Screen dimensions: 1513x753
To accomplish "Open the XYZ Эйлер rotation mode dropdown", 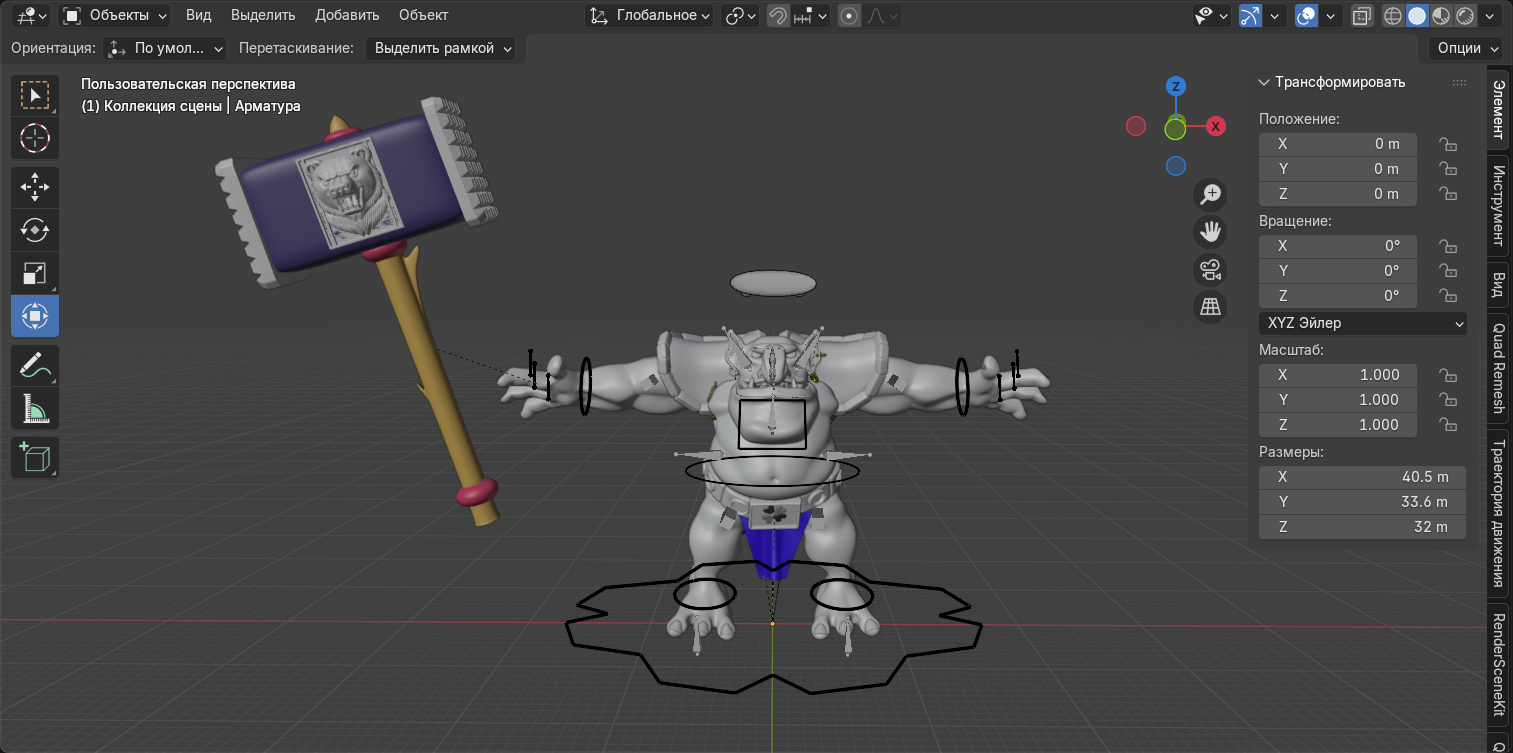I will (1362, 323).
